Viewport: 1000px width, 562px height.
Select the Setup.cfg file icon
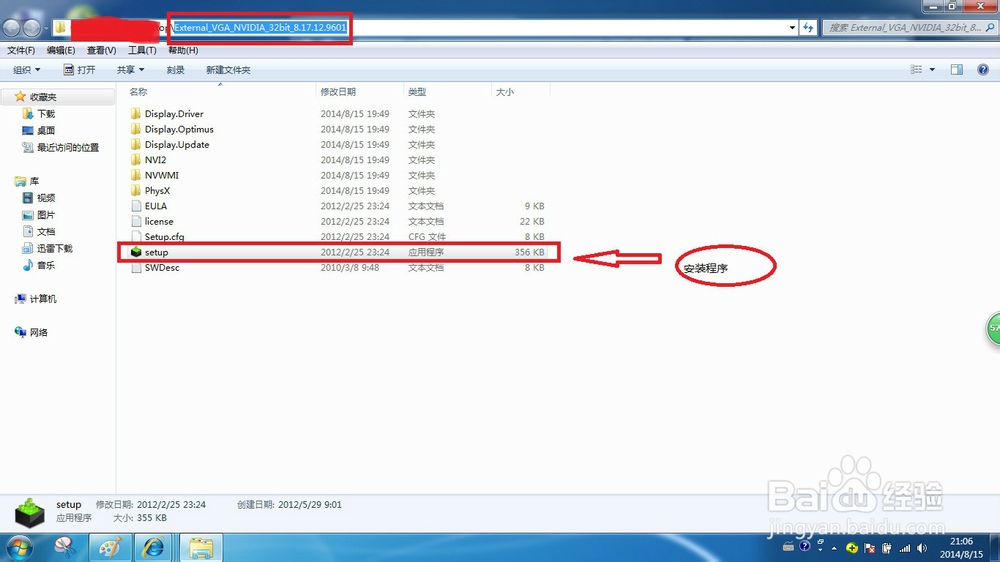click(x=135, y=237)
